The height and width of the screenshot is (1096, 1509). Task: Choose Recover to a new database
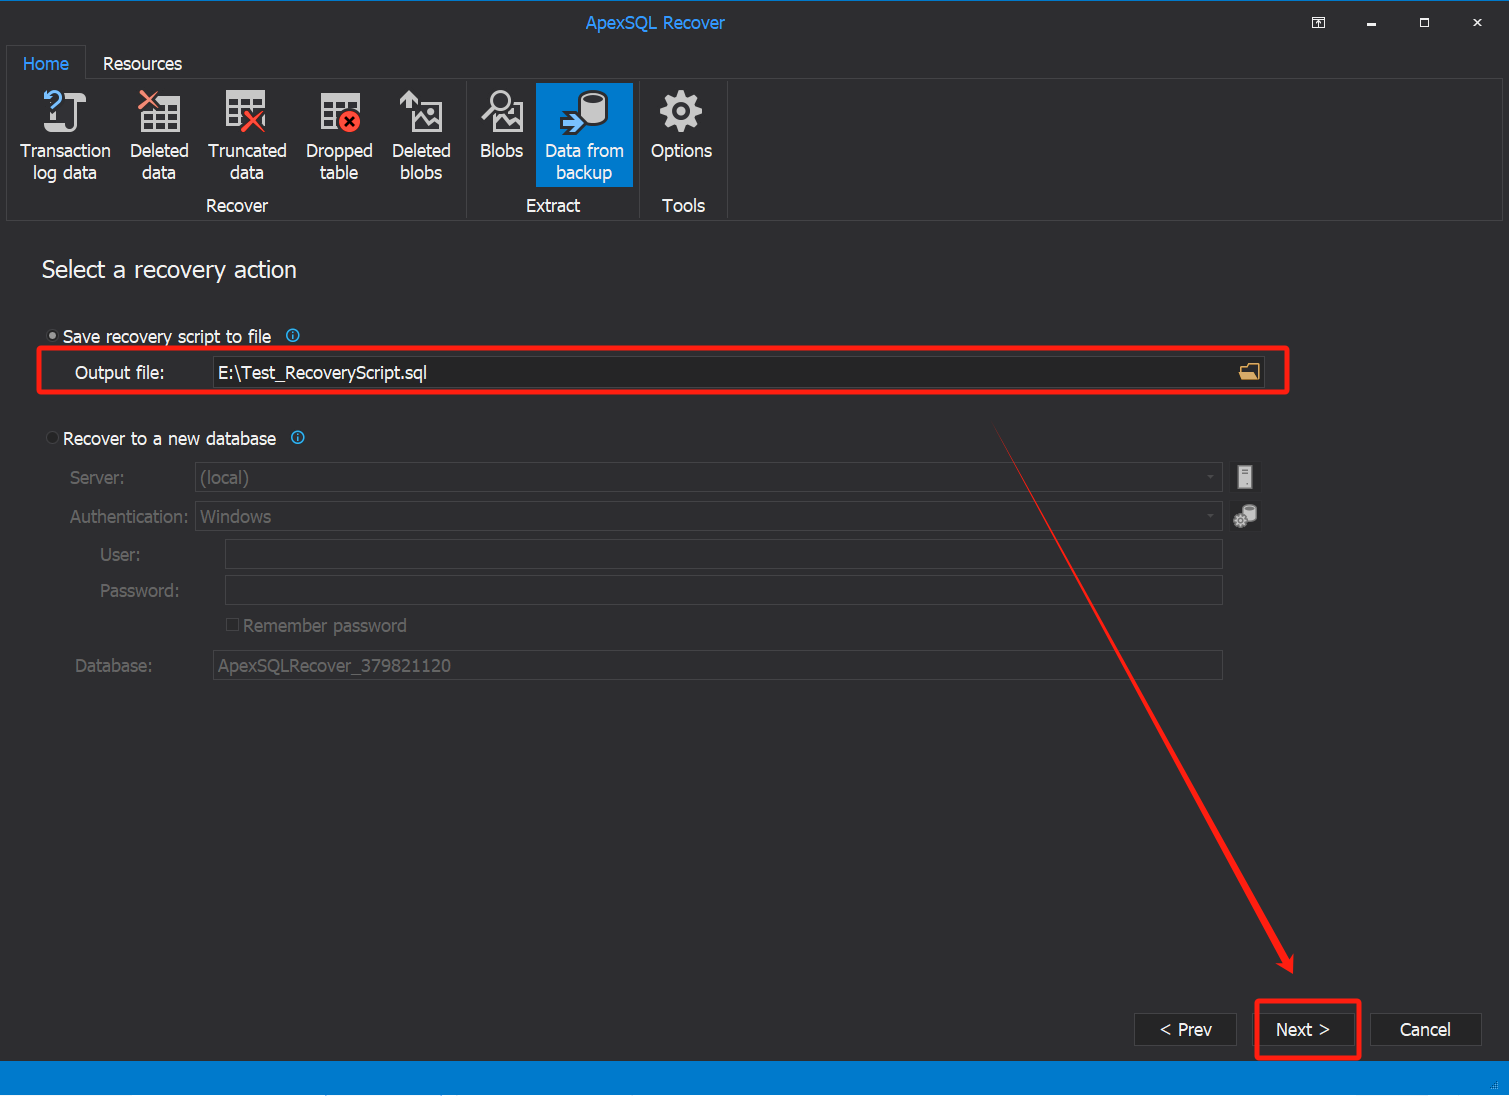pyautogui.click(x=52, y=438)
